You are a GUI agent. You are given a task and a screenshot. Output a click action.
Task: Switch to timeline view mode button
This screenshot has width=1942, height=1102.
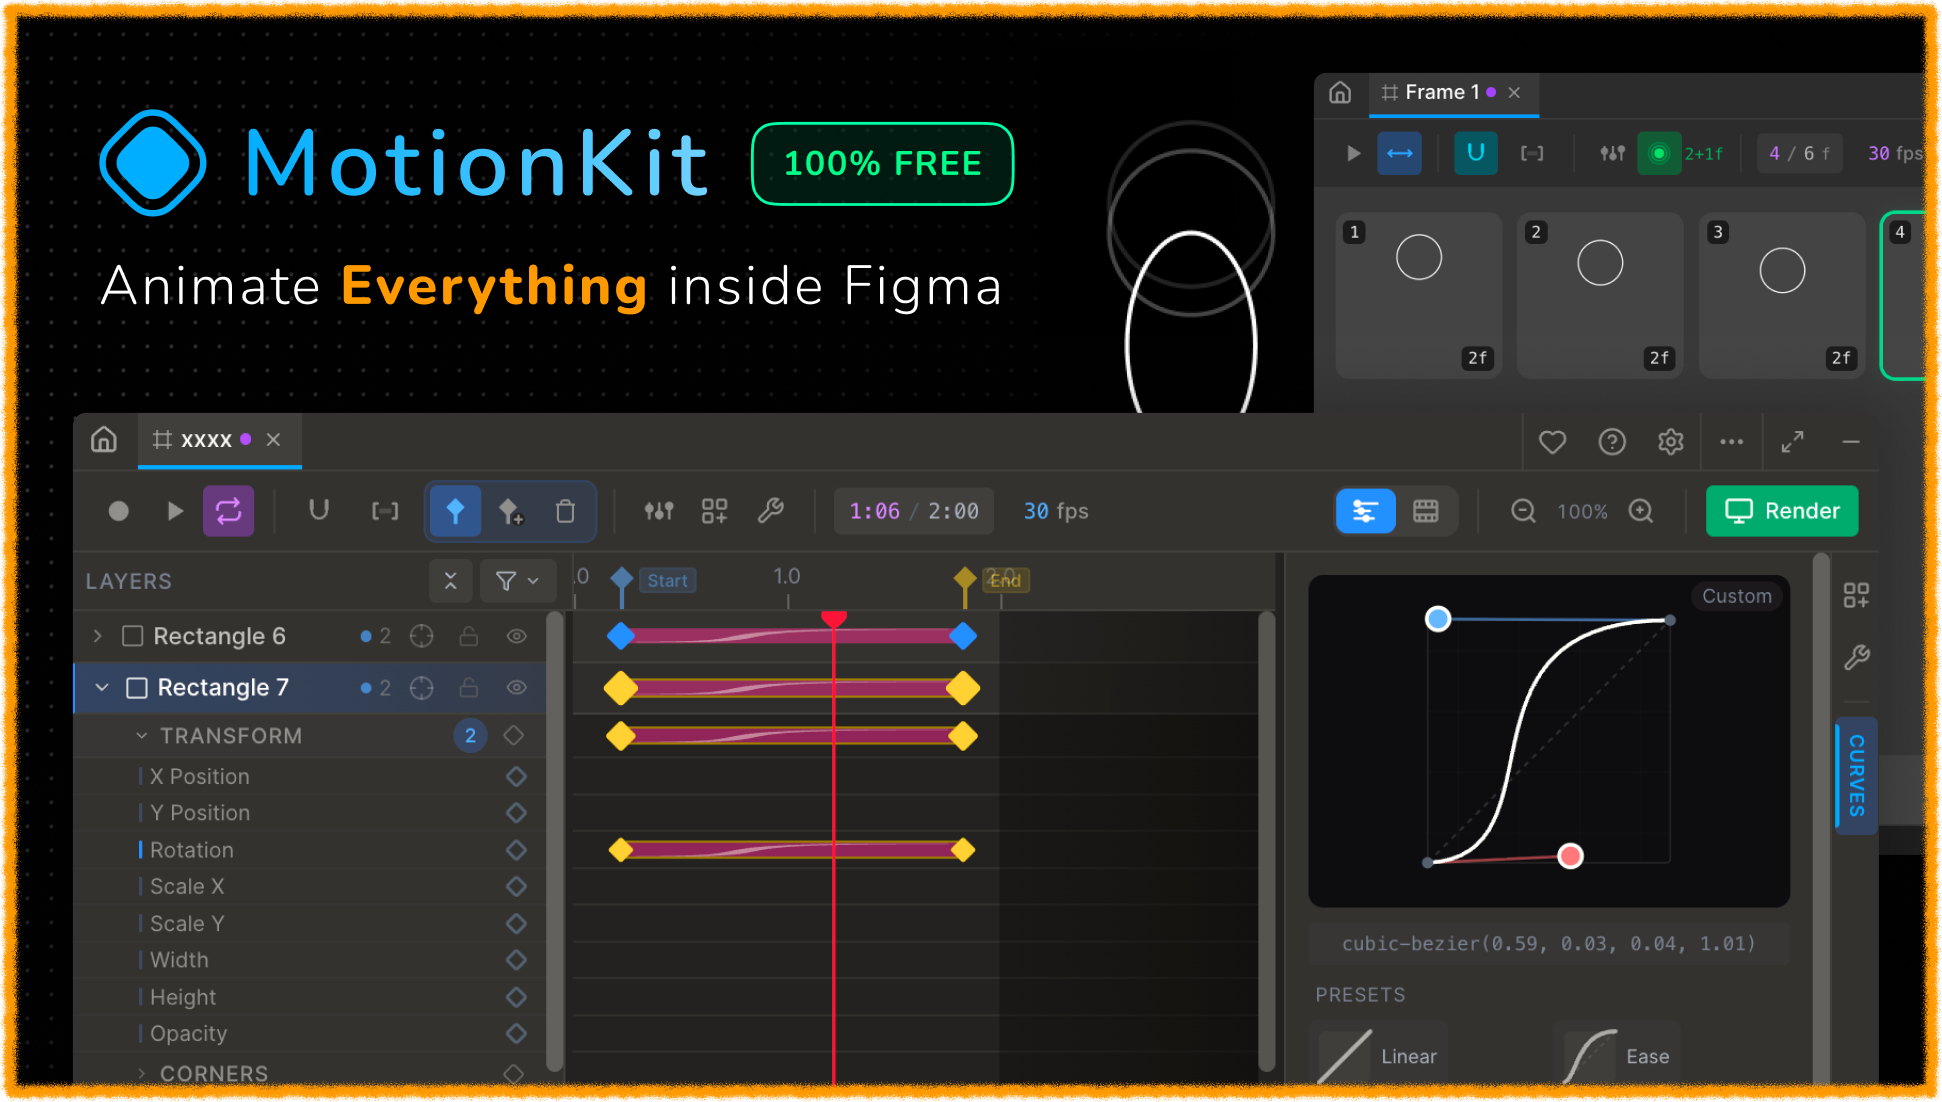[x=1366, y=511]
